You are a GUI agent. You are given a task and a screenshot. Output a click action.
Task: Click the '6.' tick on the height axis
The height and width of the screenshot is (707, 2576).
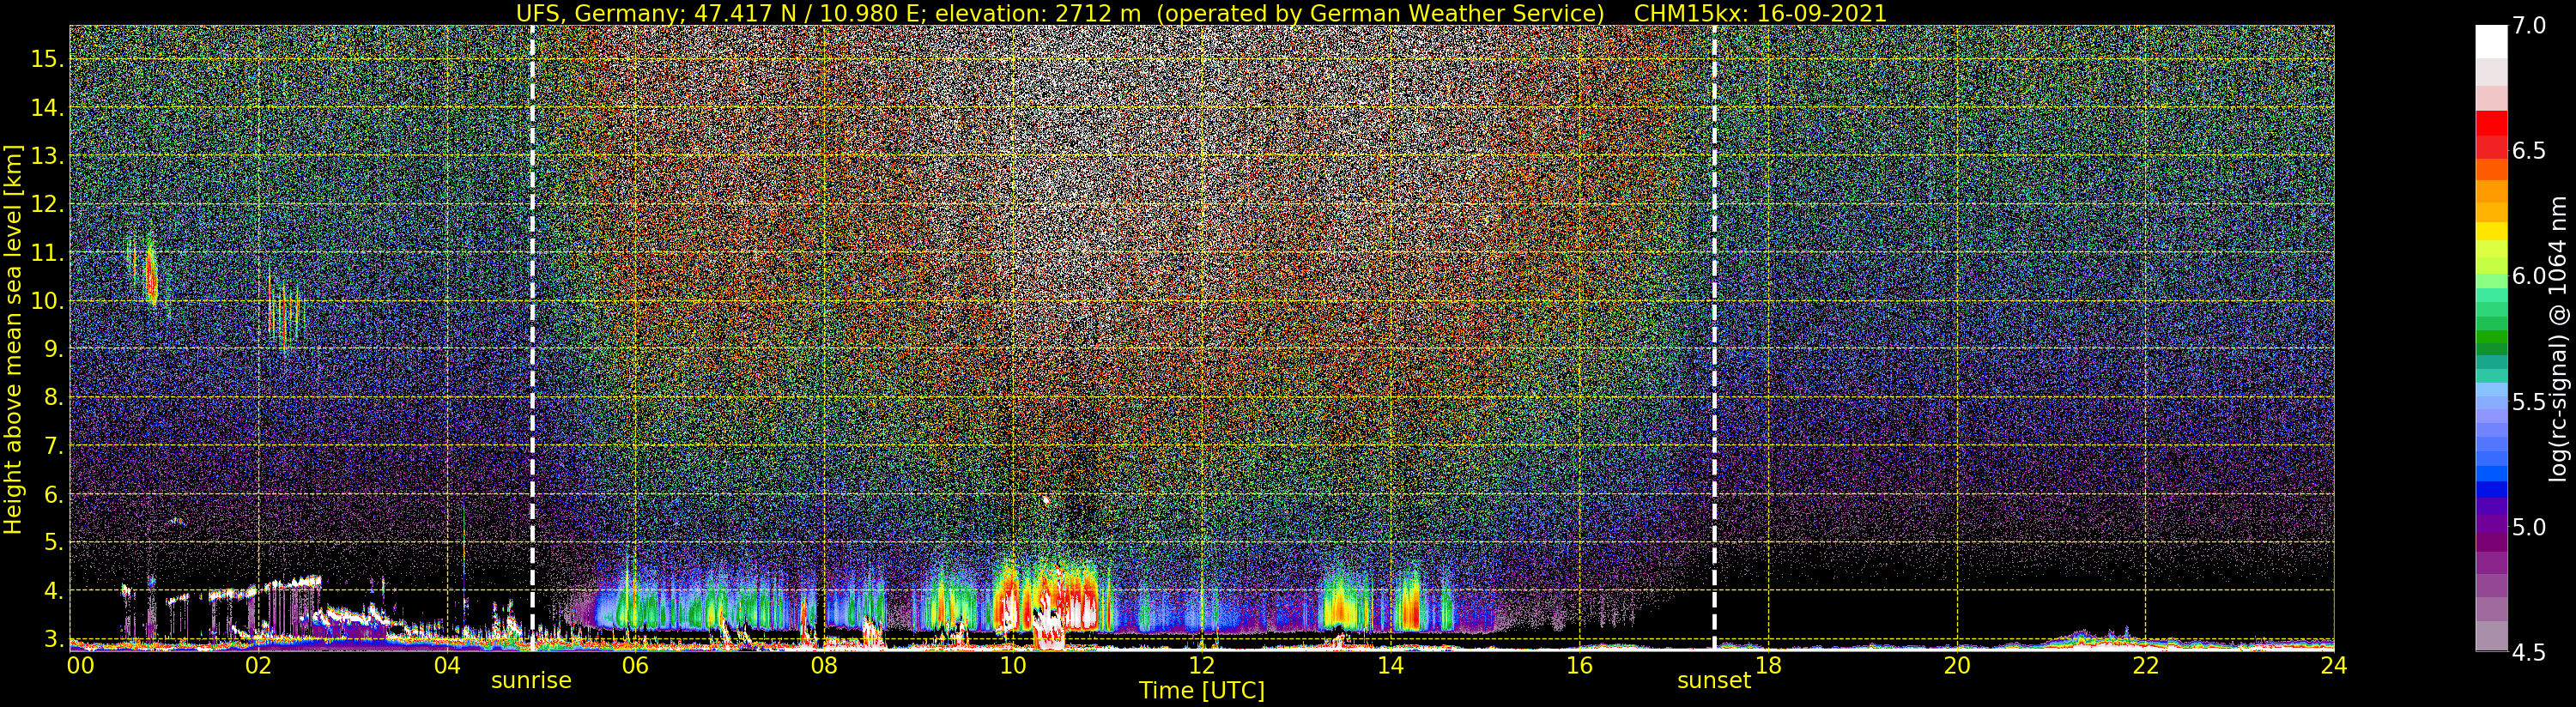tap(53, 494)
